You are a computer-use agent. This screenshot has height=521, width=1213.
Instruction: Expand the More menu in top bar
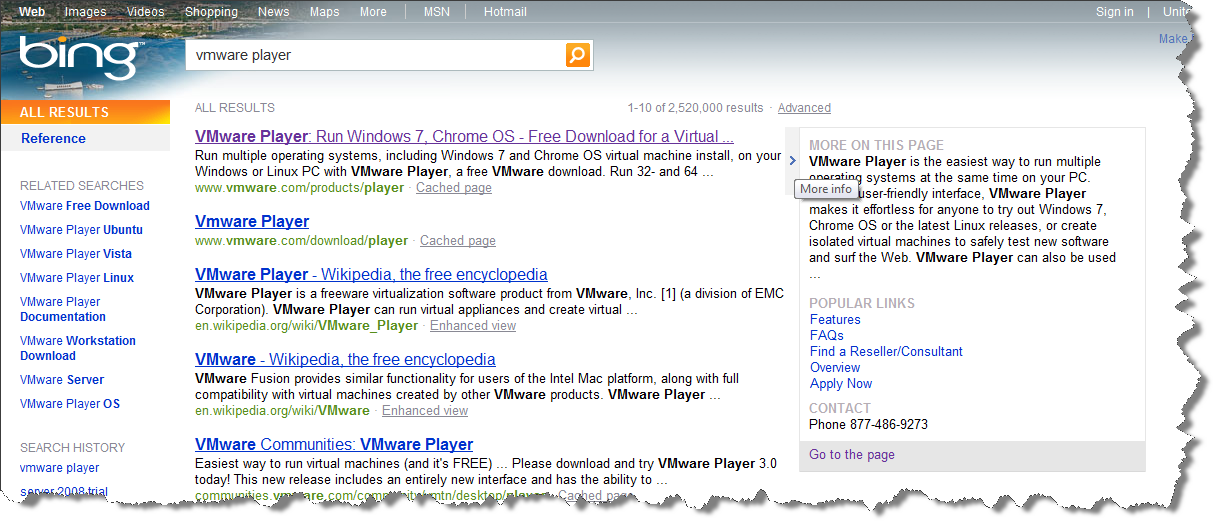click(373, 12)
